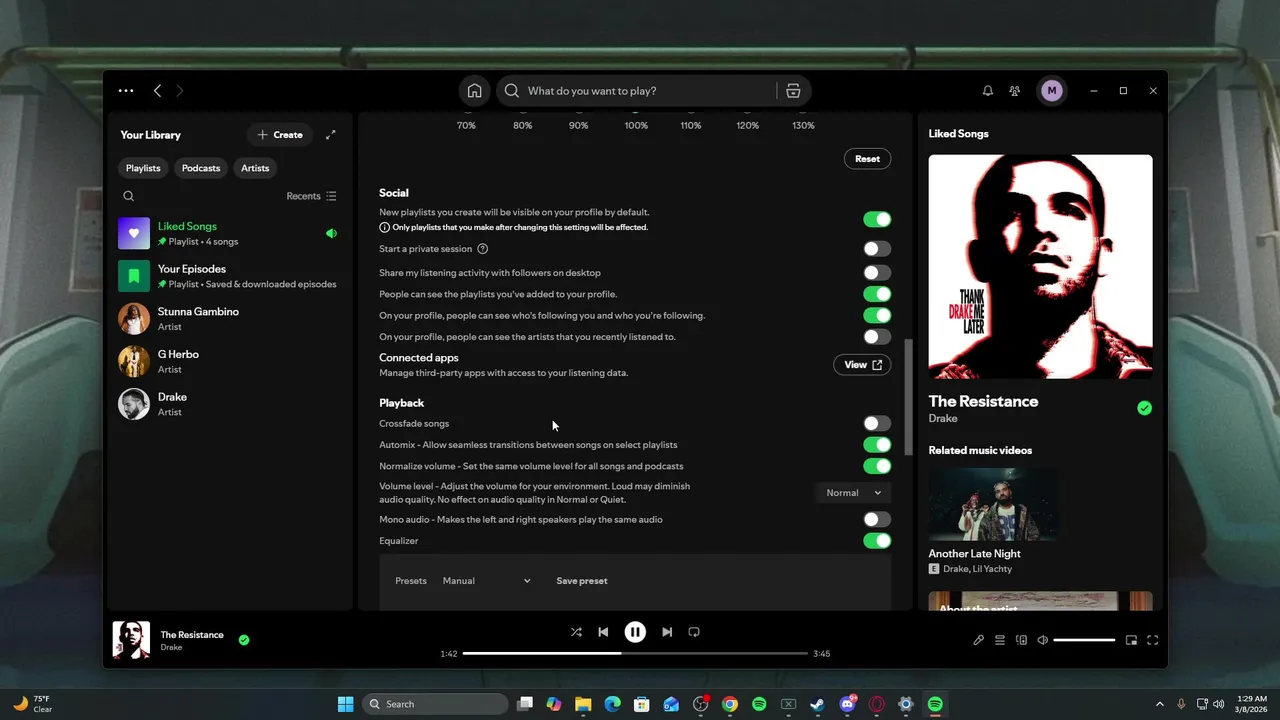Open the miniplayer icon
The height and width of the screenshot is (720, 1280).
click(x=1132, y=640)
